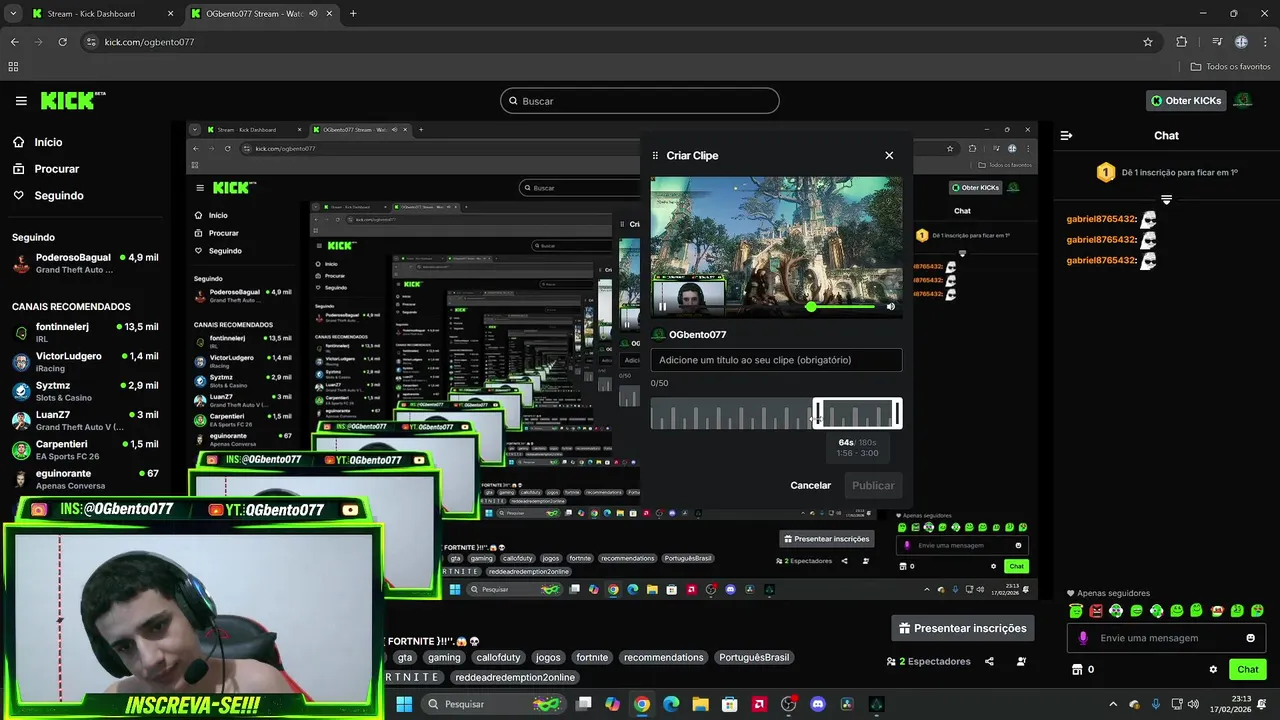Click the Pesquisar taskbar search box

click(494, 704)
